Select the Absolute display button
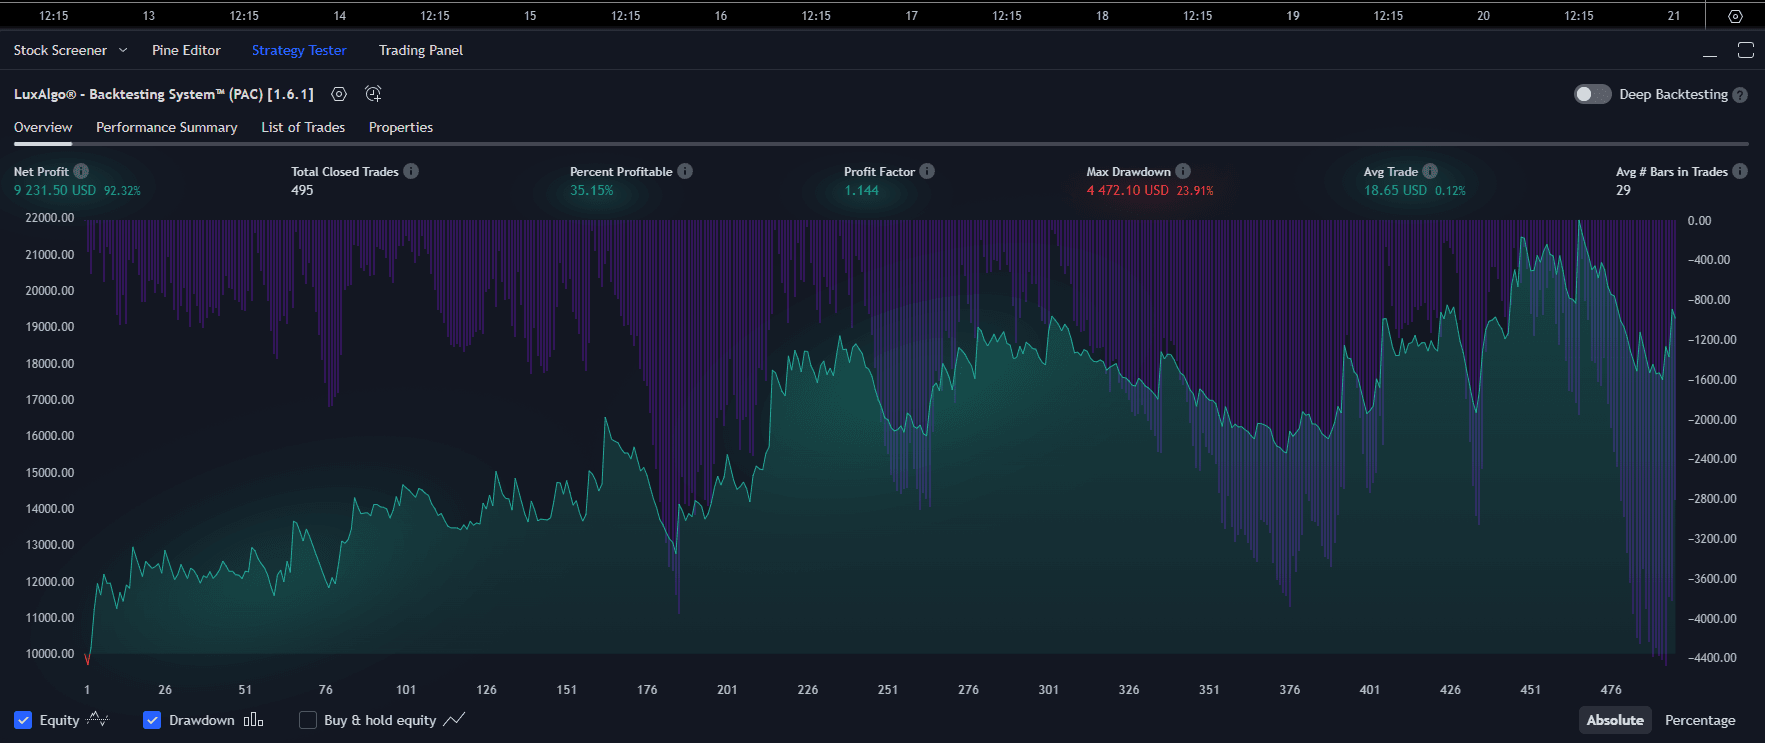 tap(1615, 720)
